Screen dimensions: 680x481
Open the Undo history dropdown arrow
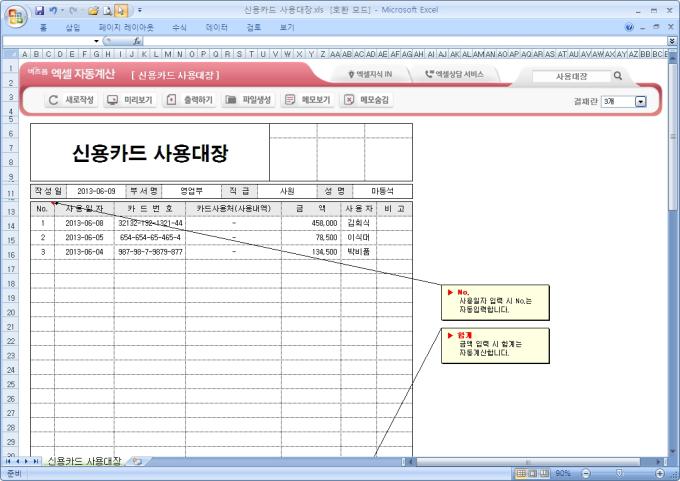coord(62,10)
